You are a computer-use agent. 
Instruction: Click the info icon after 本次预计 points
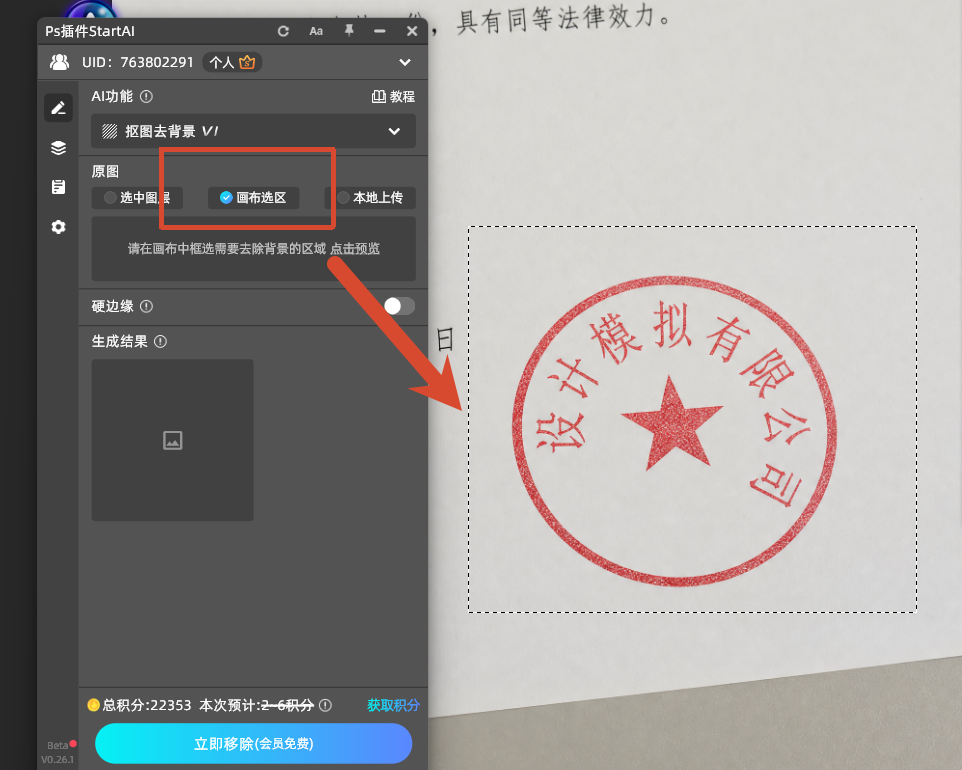tap(326, 706)
